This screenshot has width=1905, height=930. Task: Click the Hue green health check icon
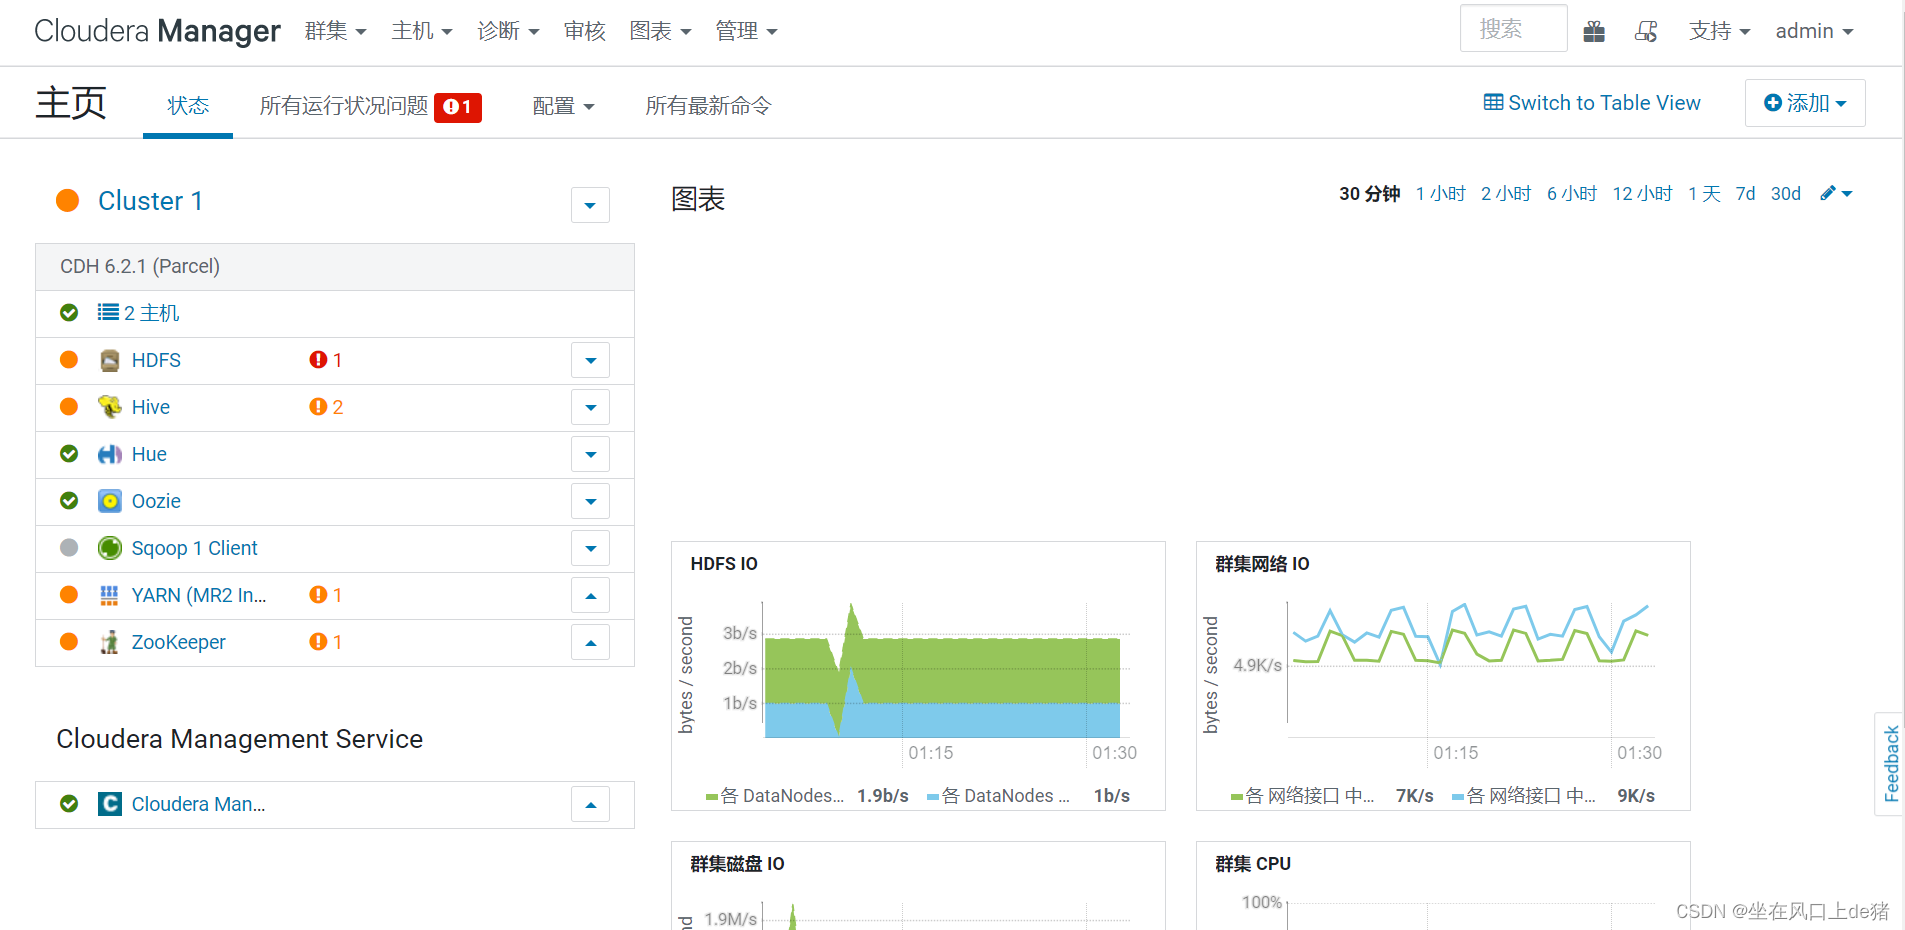pyautogui.click(x=69, y=454)
